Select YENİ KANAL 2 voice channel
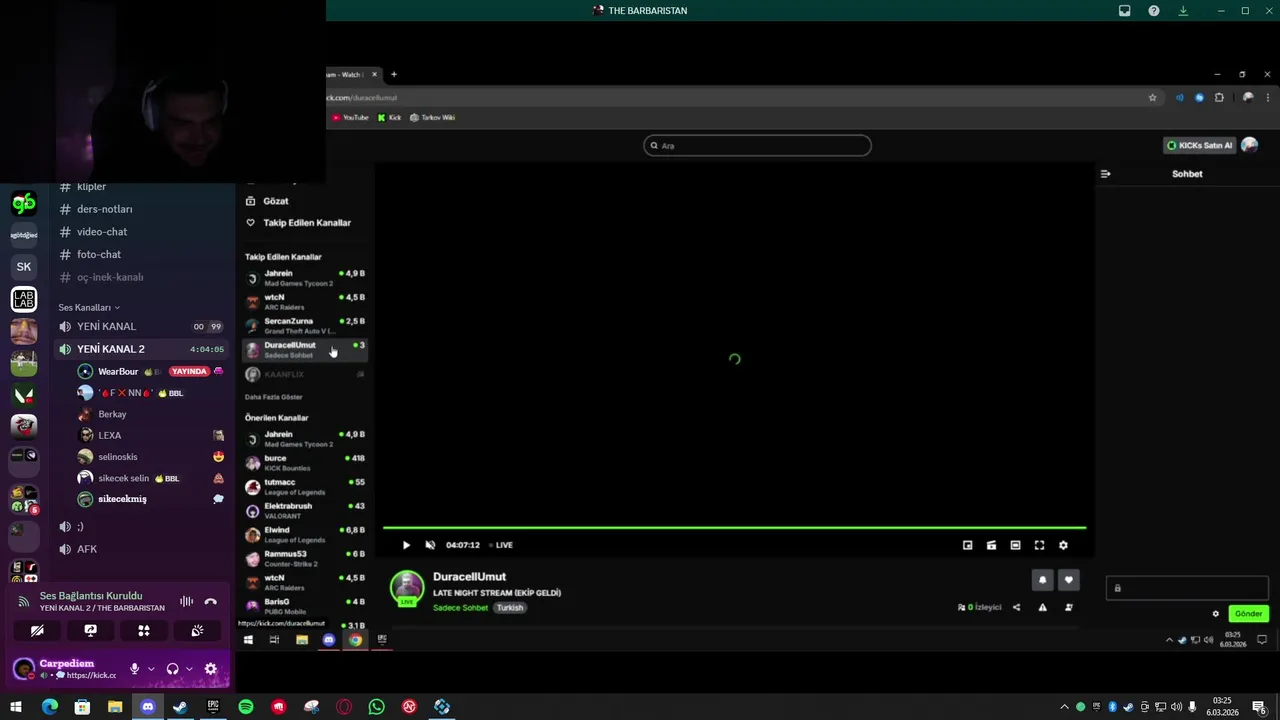Viewport: 1280px width, 720px height. [x=141, y=349]
